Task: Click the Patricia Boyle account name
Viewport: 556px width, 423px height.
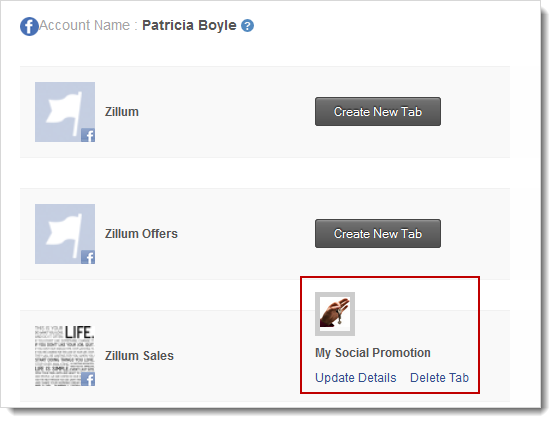Action: click(x=189, y=25)
